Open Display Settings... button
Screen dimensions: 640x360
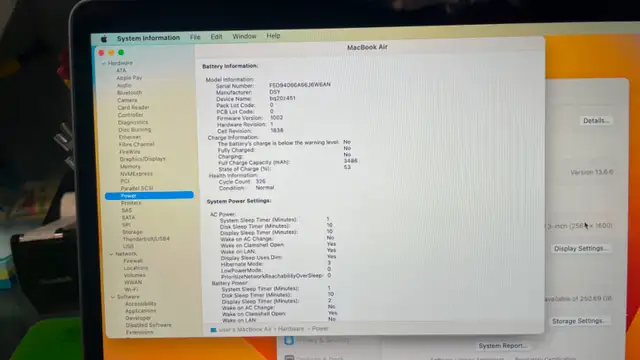tap(581, 248)
